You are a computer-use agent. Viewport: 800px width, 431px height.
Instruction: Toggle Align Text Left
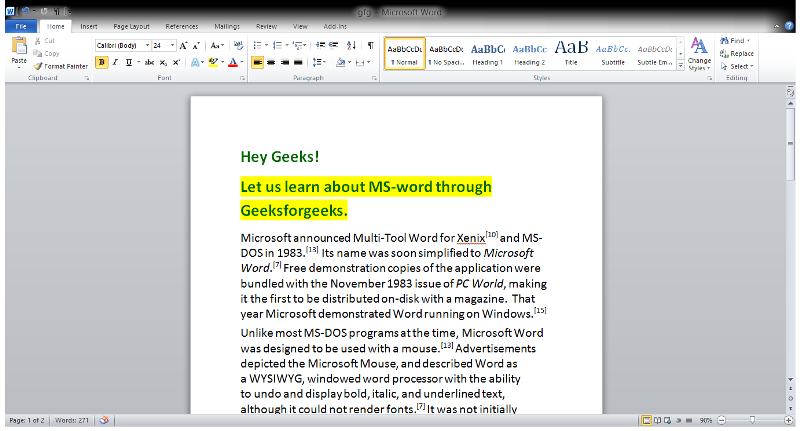(x=258, y=62)
